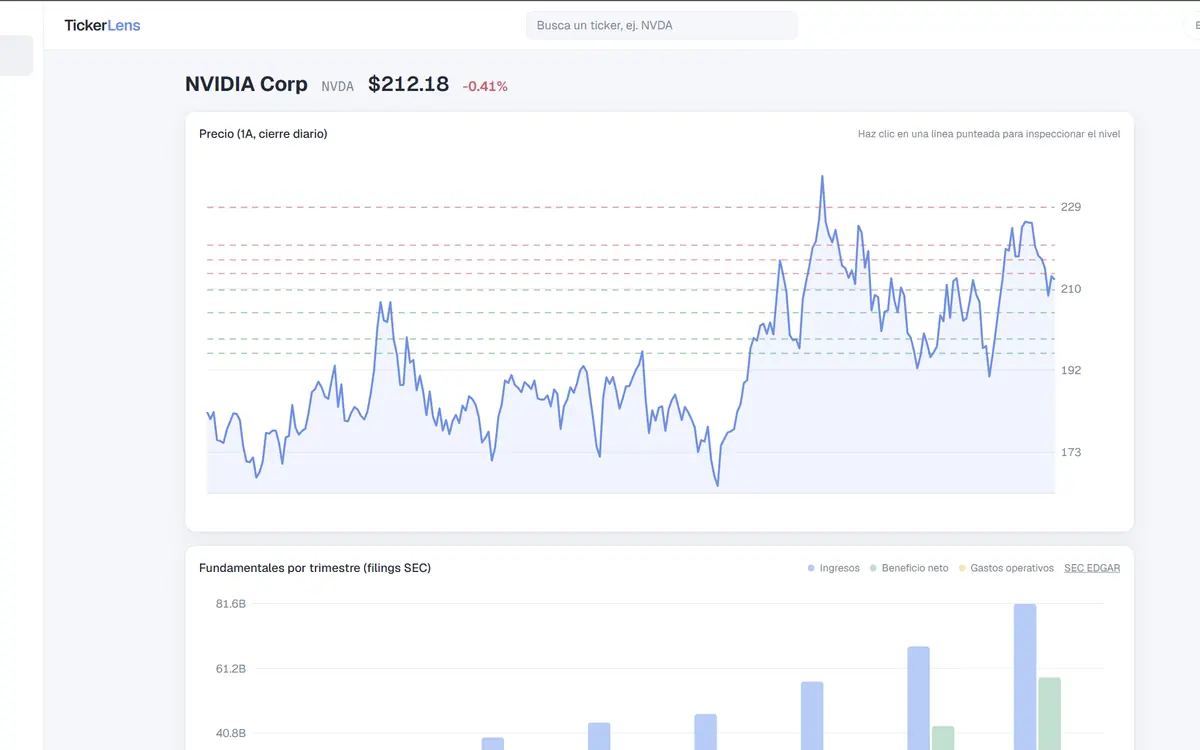Click the $212.18 price
Viewport: 1200px width, 750px height.
point(408,84)
